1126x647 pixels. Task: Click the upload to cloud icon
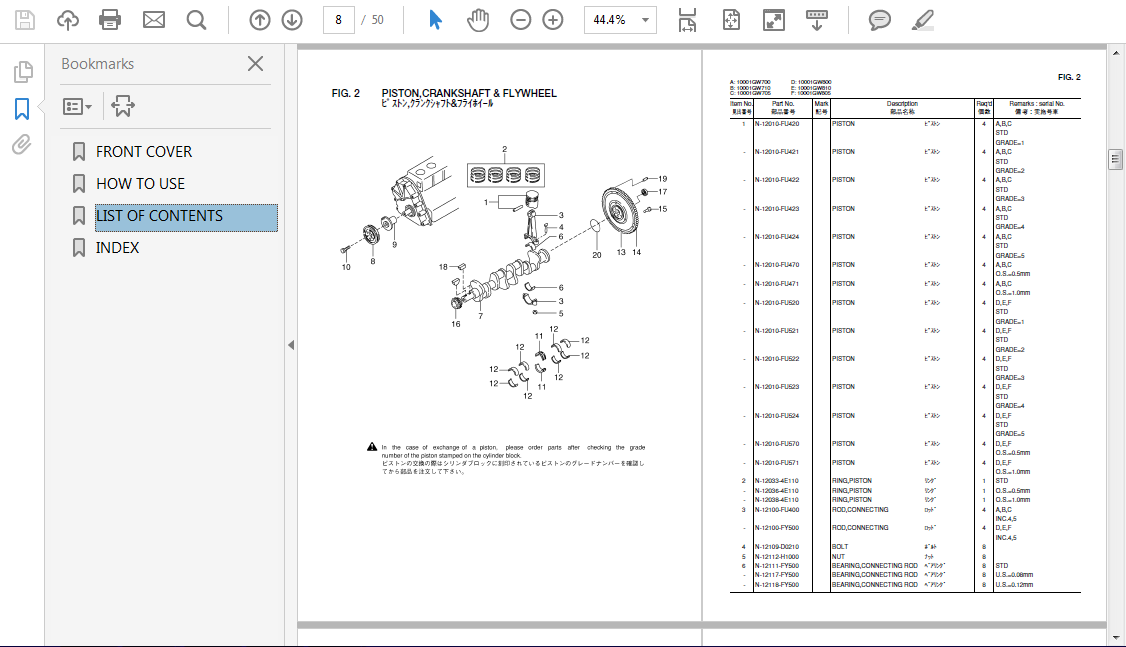pyautogui.click(x=68, y=20)
